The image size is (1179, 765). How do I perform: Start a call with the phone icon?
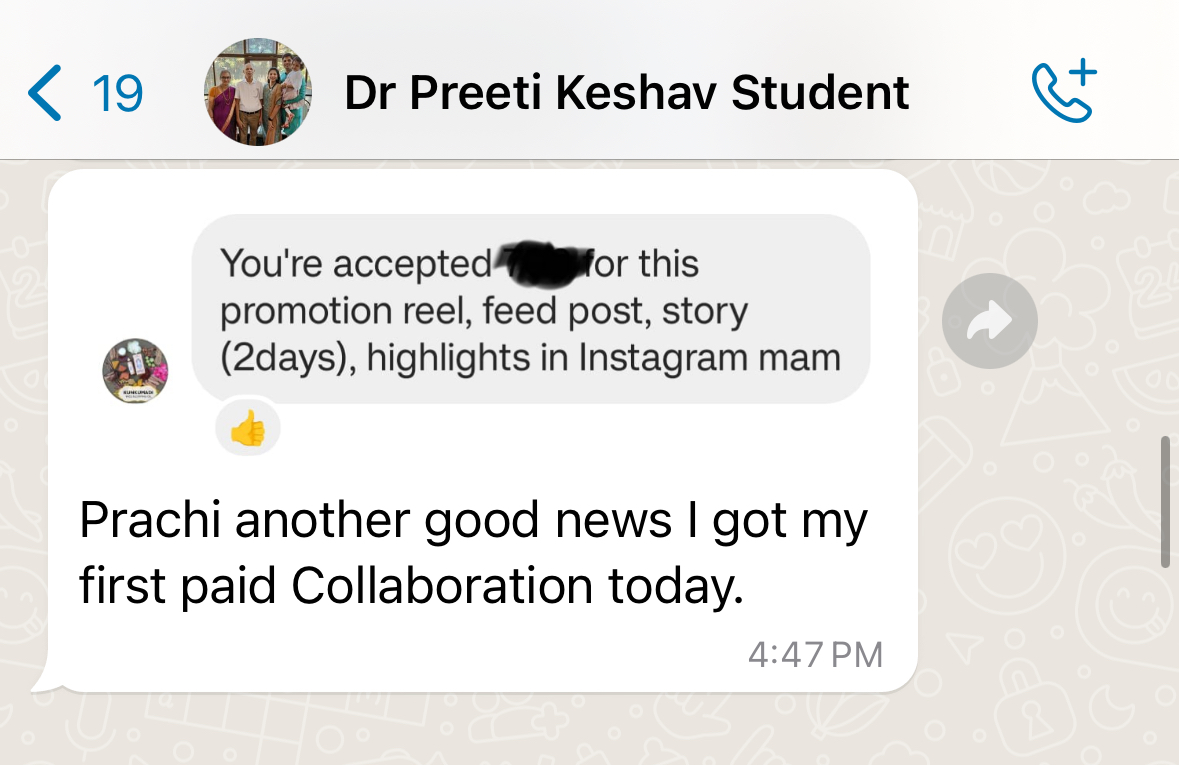pyautogui.click(x=1064, y=93)
